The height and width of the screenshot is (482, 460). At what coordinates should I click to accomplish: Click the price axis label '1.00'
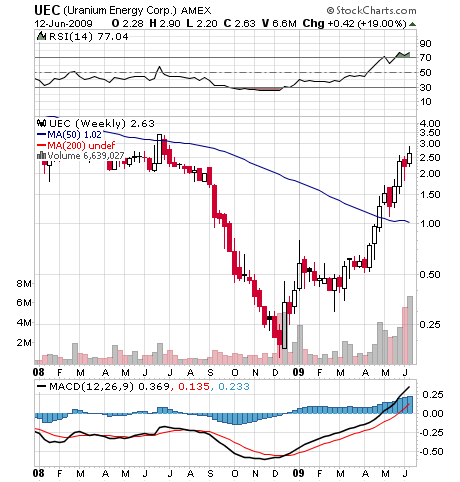pyautogui.click(x=430, y=223)
